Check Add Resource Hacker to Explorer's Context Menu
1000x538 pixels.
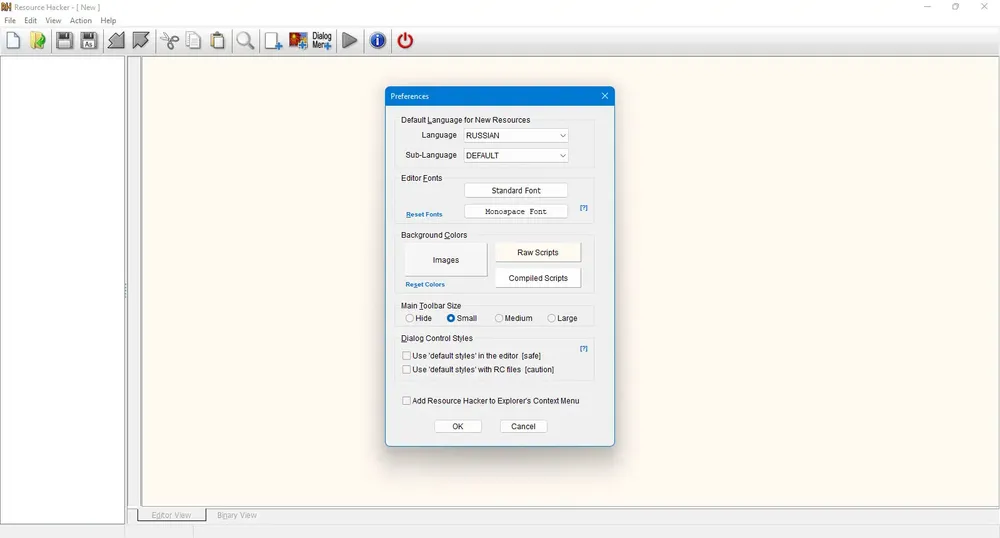coord(490,401)
